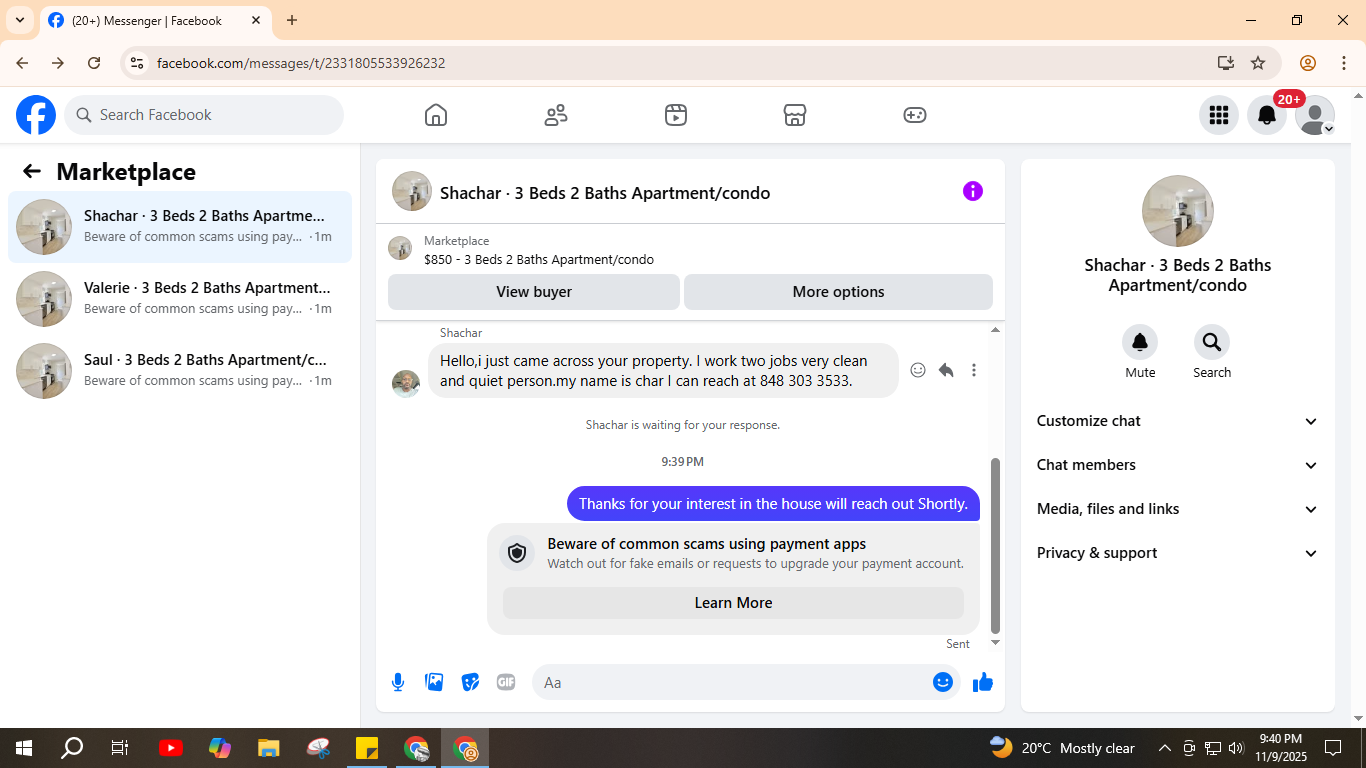The width and height of the screenshot is (1366, 768).
Task: Attach a file with the photo icon
Action: click(434, 682)
